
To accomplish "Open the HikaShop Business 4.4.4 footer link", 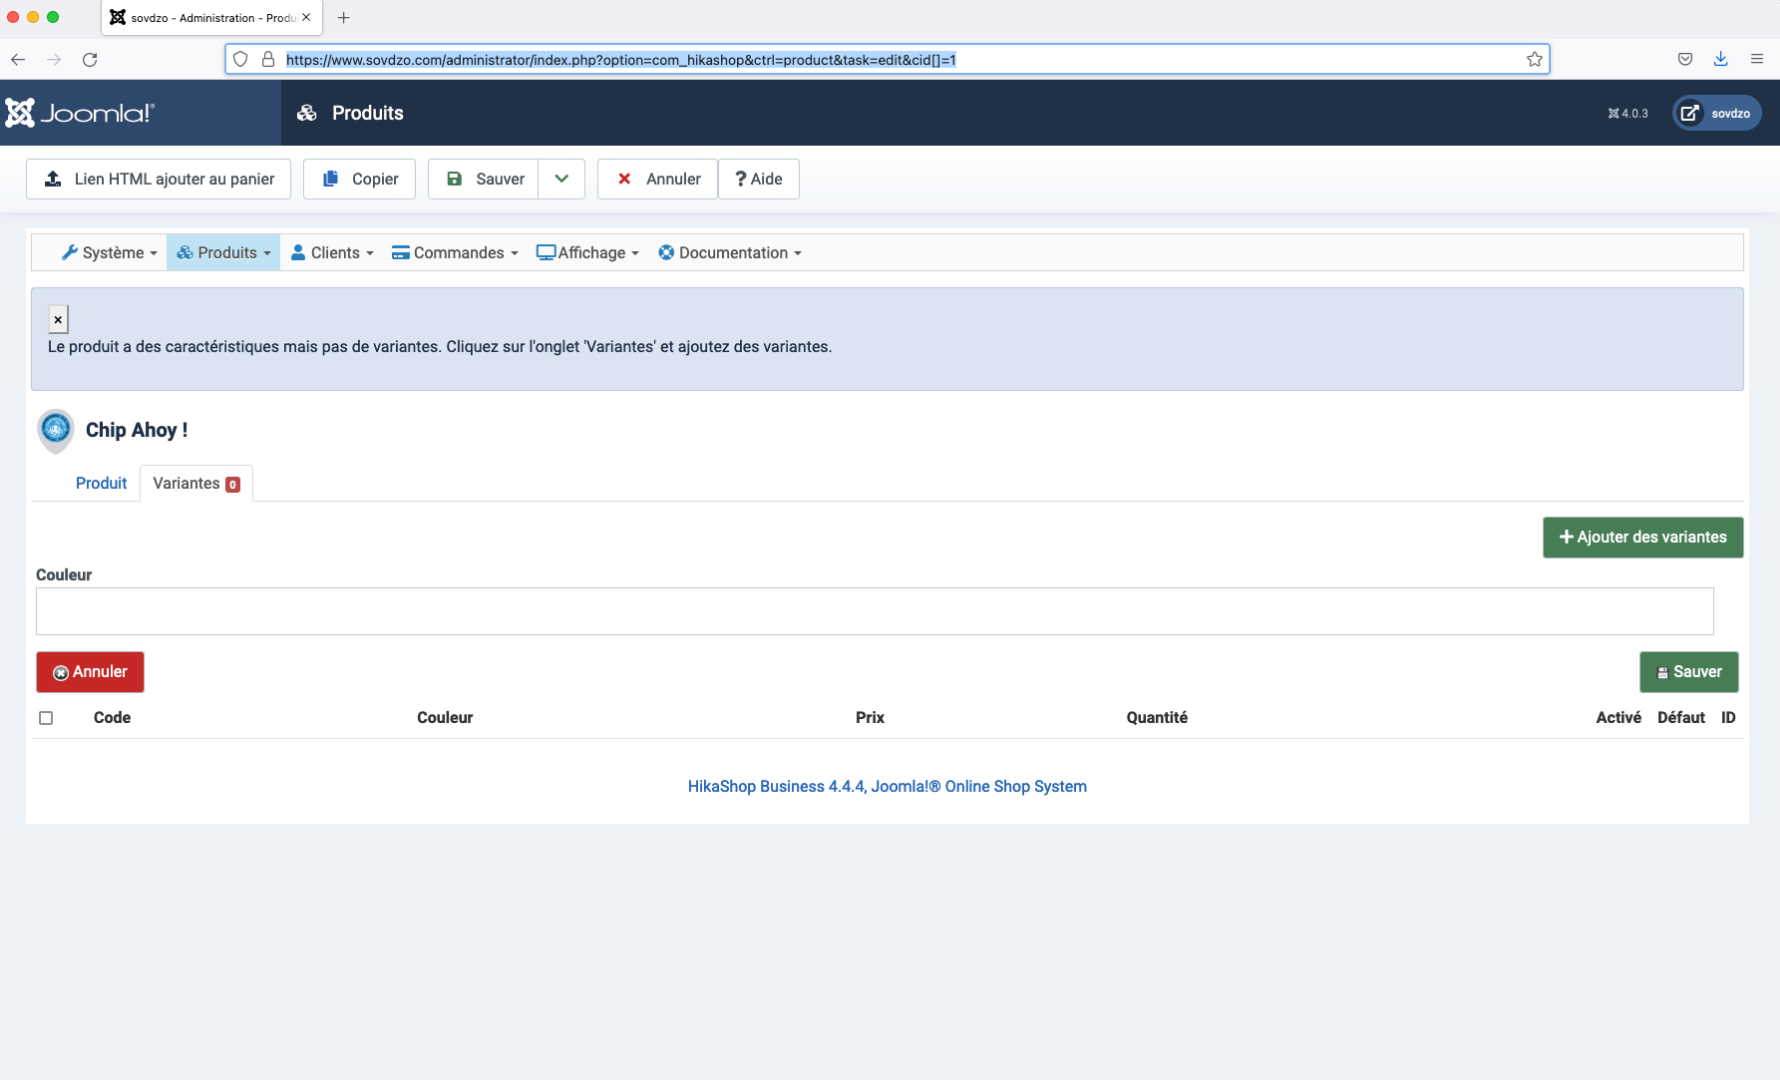I will (887, 786).
